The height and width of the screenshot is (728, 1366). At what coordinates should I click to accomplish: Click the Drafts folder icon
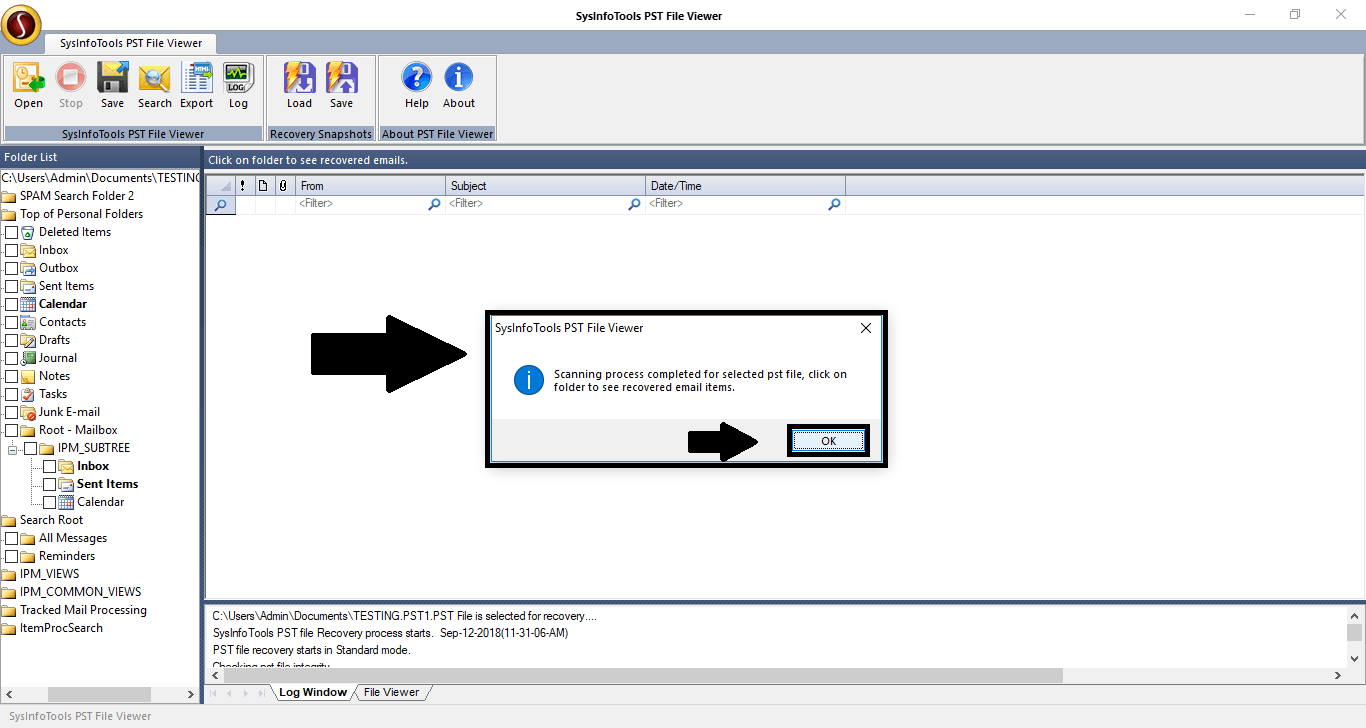click(28, 340)
